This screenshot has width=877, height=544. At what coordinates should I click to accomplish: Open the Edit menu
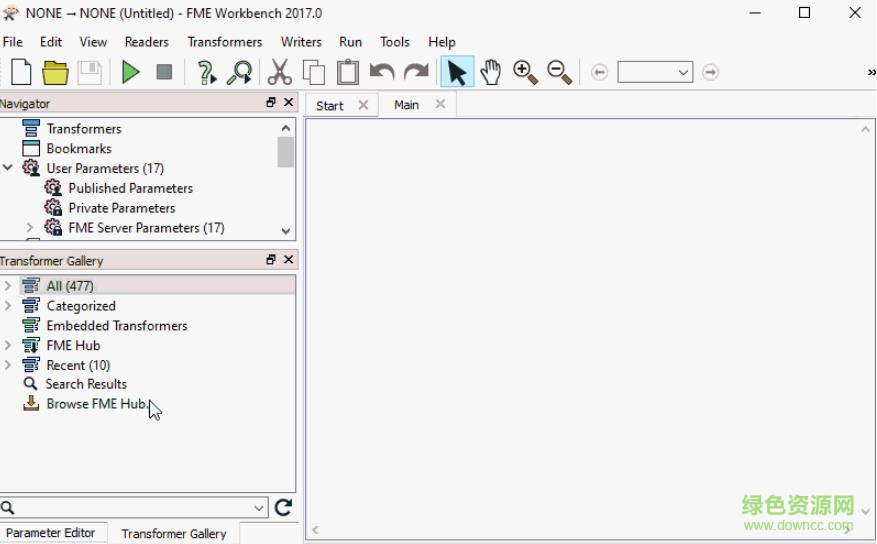tap(50, 42)
